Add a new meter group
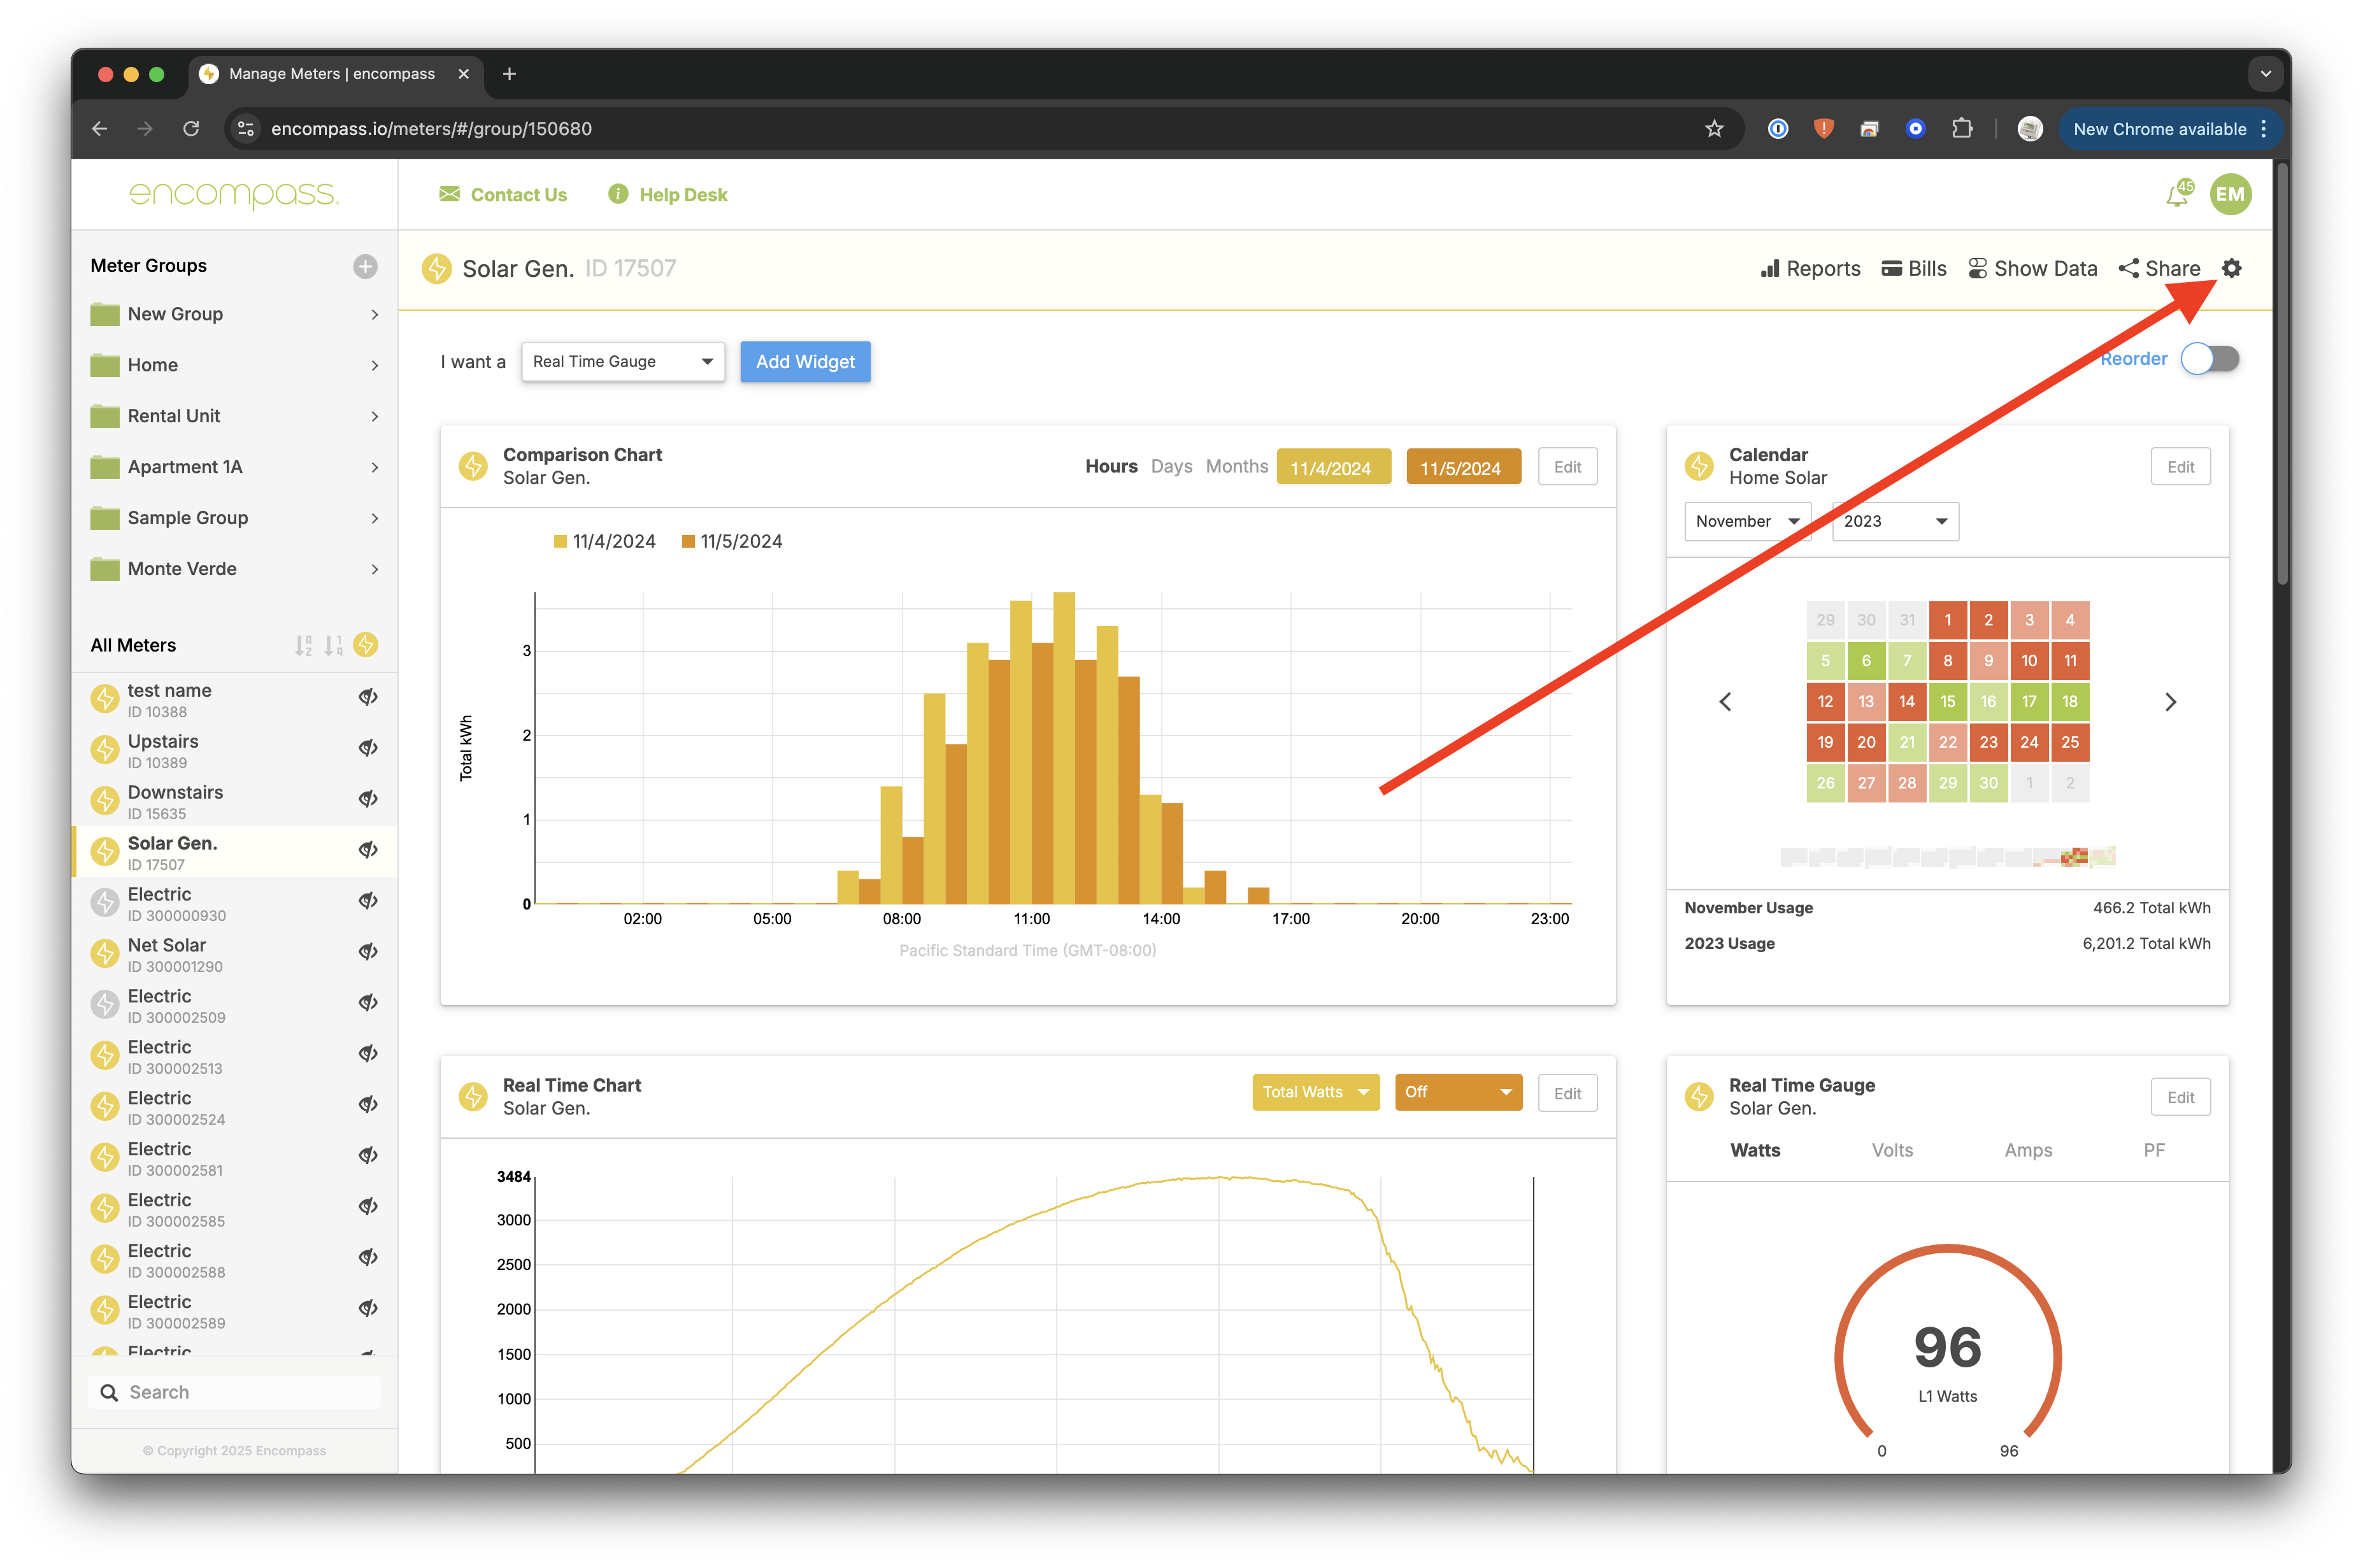This screenshot has height=1568, width=2363. click(x=365, y=266)
